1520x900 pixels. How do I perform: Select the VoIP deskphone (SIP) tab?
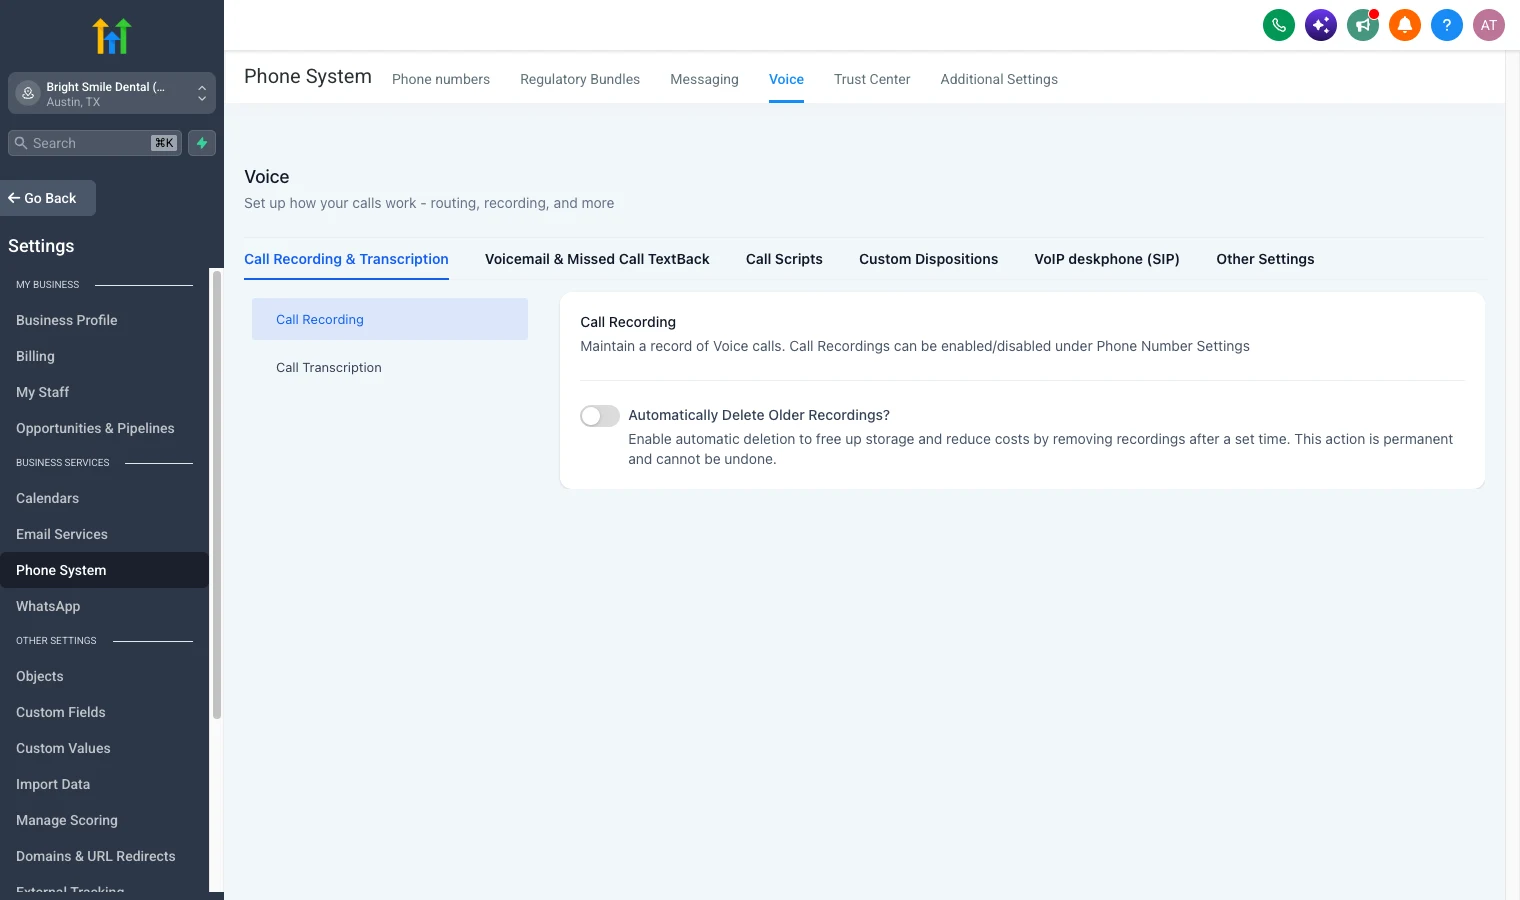[1107, 259]
